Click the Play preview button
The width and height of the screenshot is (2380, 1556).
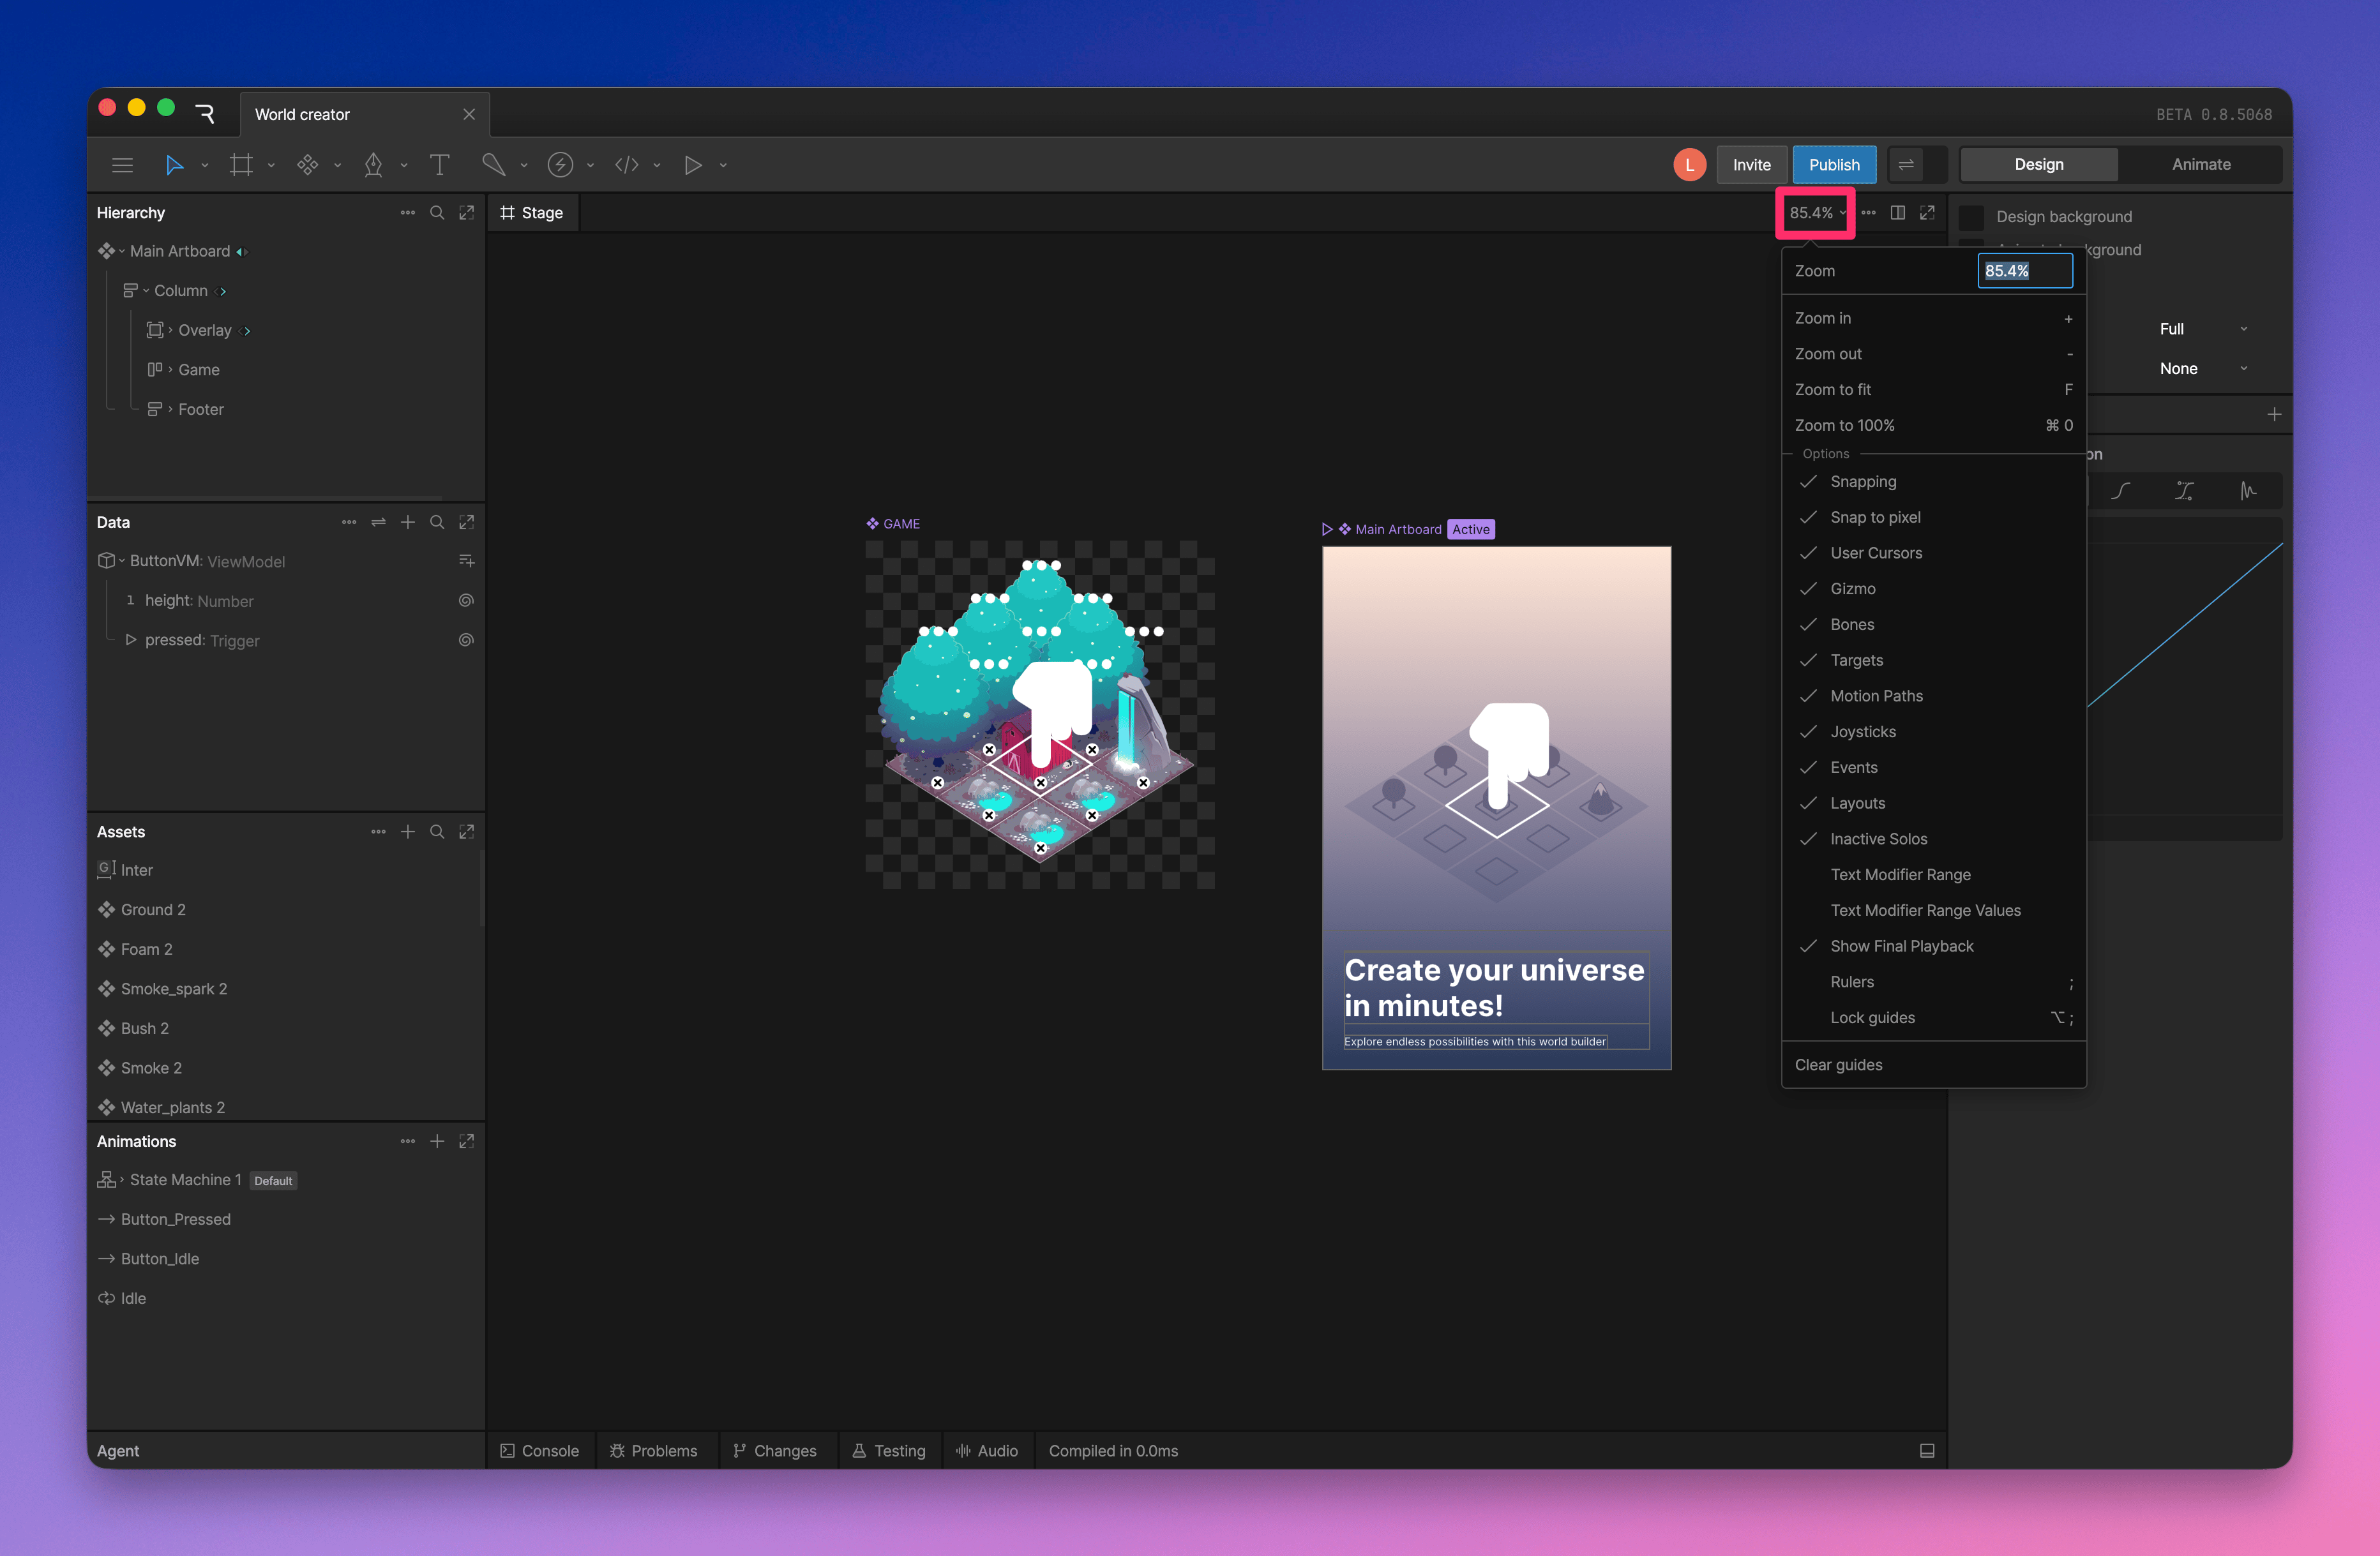click(692, 165)
